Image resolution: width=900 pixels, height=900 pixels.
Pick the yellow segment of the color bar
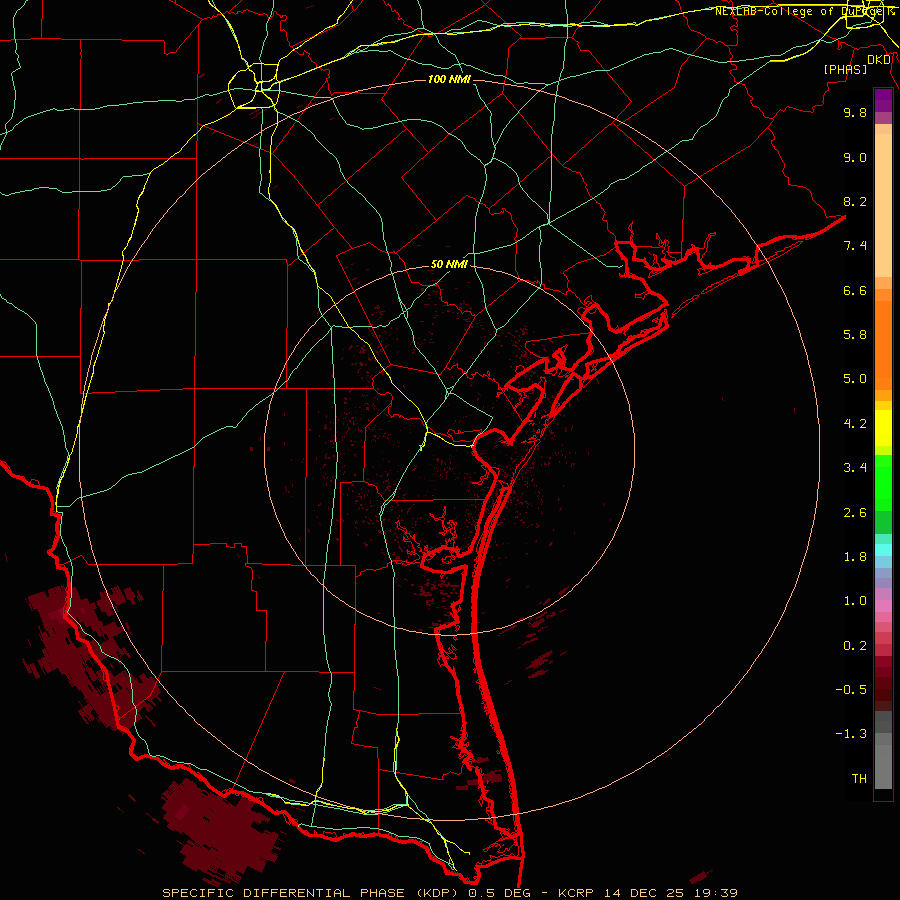point(883,428)
